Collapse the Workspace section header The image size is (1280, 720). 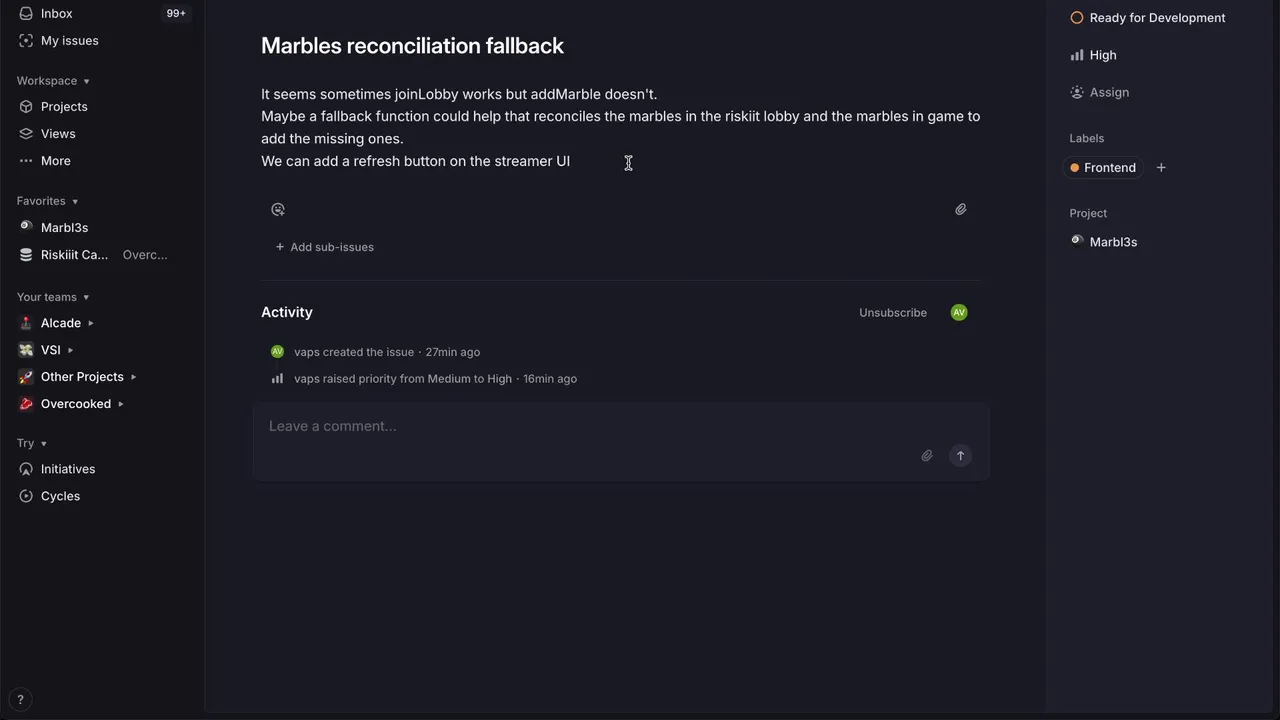pyautogui.click(x=52, y=81)
